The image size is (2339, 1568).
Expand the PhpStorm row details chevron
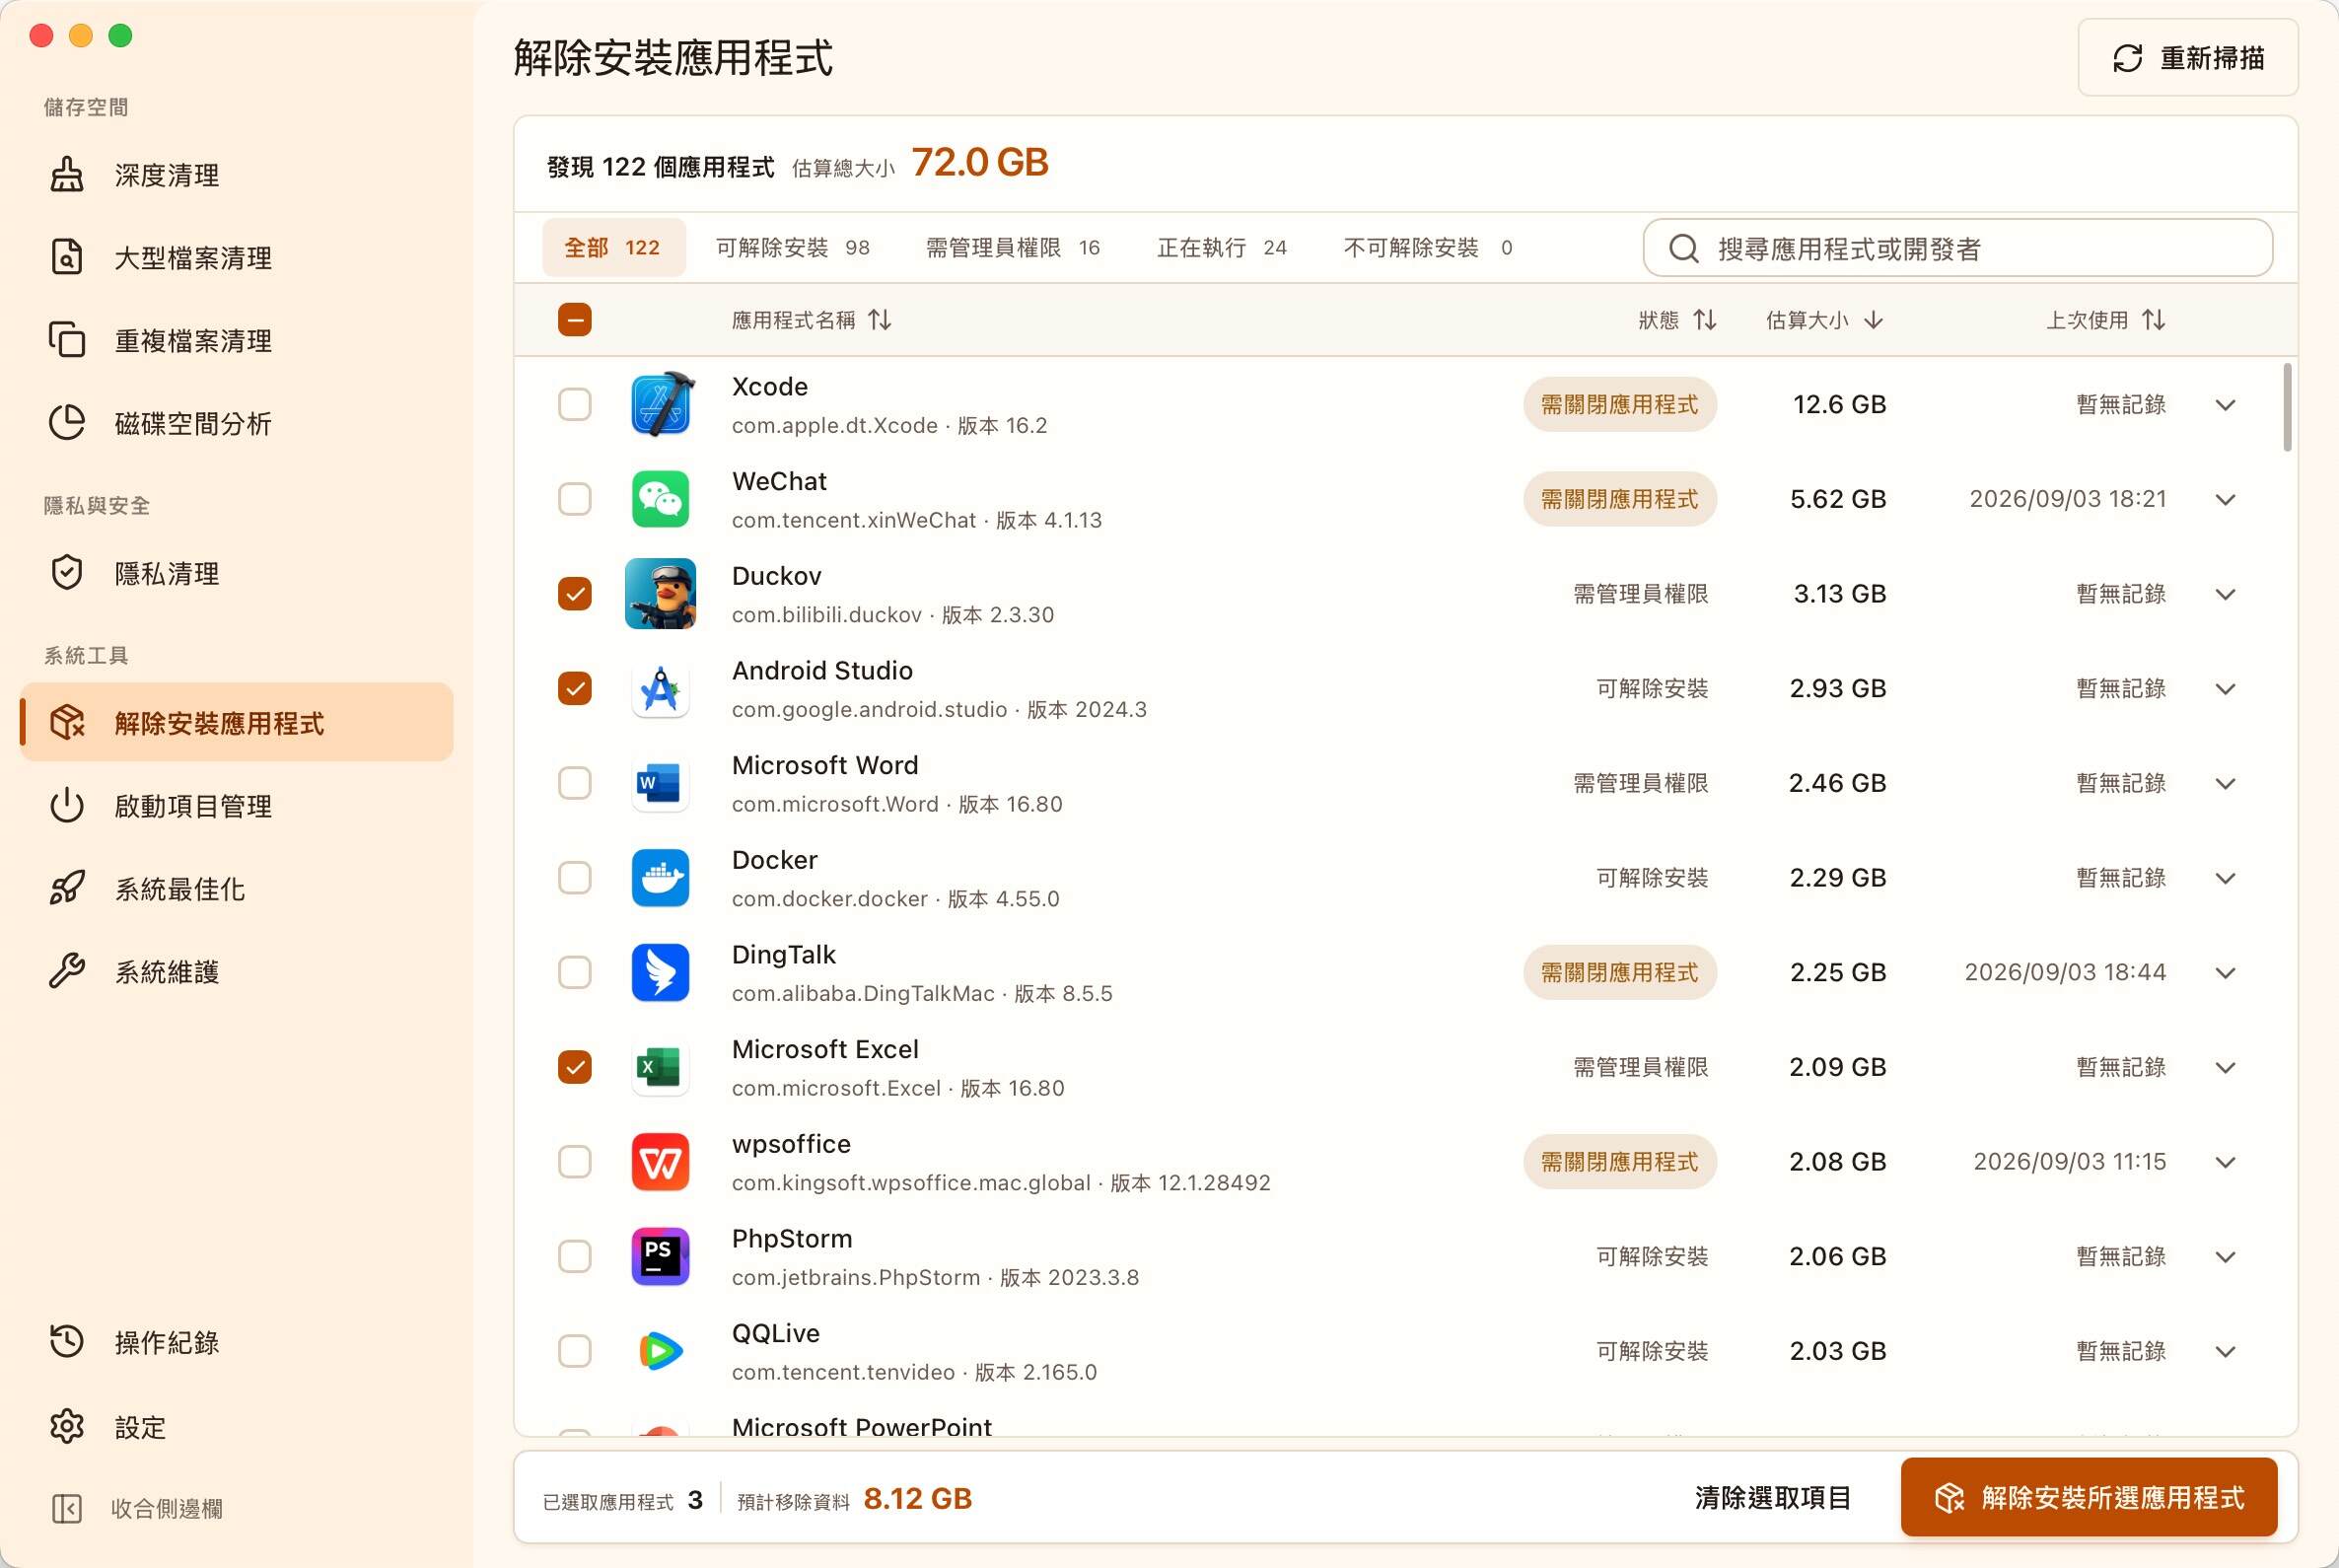point(2225,1257)
